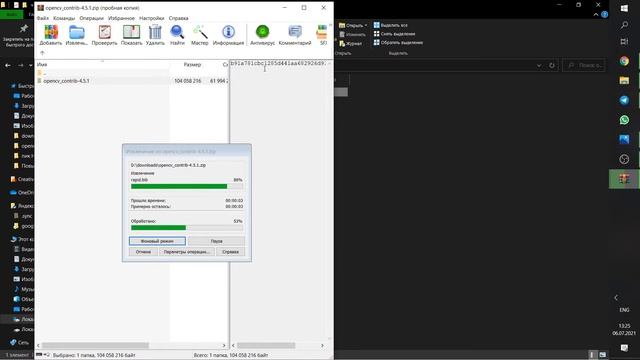Click the Отмена button
This screenshot has width=640, height=360.
(143, 252)
